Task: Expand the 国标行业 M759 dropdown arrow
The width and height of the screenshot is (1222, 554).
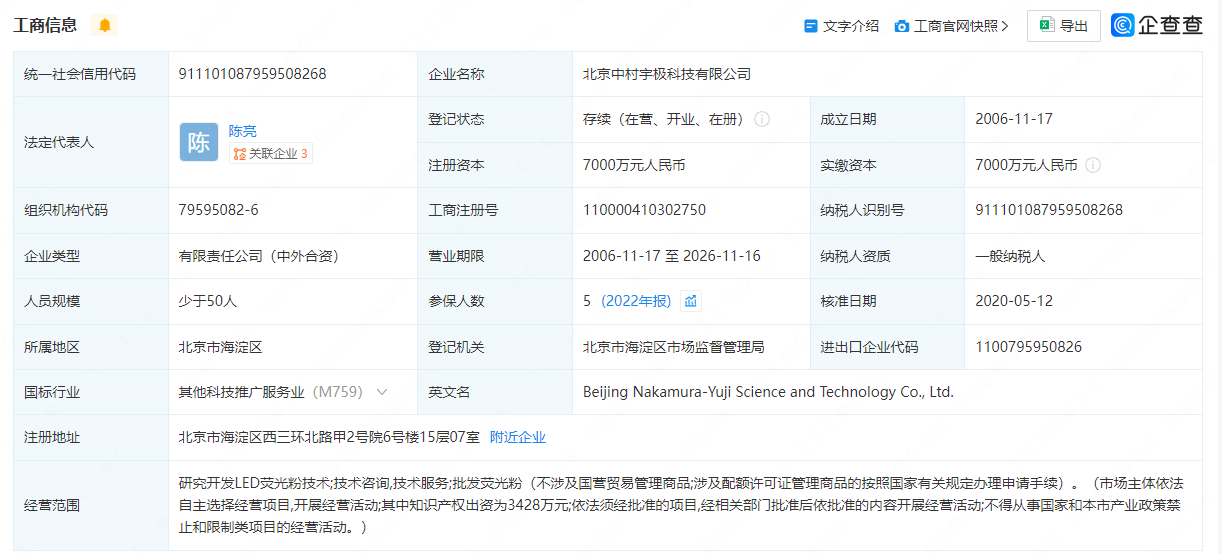Action: pyautogui.click(x=381, y=392)
